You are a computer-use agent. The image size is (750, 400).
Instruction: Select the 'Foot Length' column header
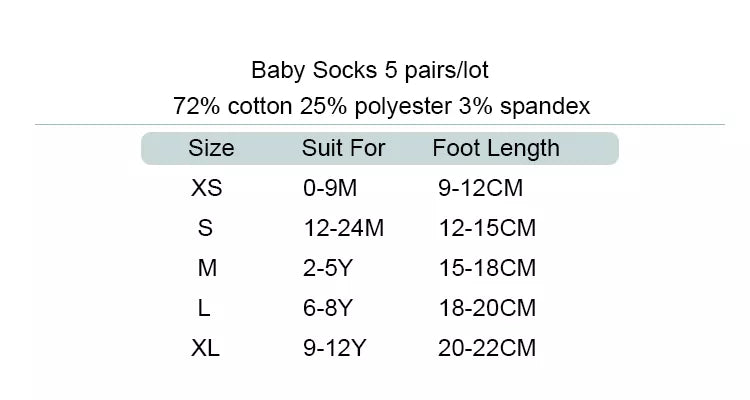pos(496,149)
